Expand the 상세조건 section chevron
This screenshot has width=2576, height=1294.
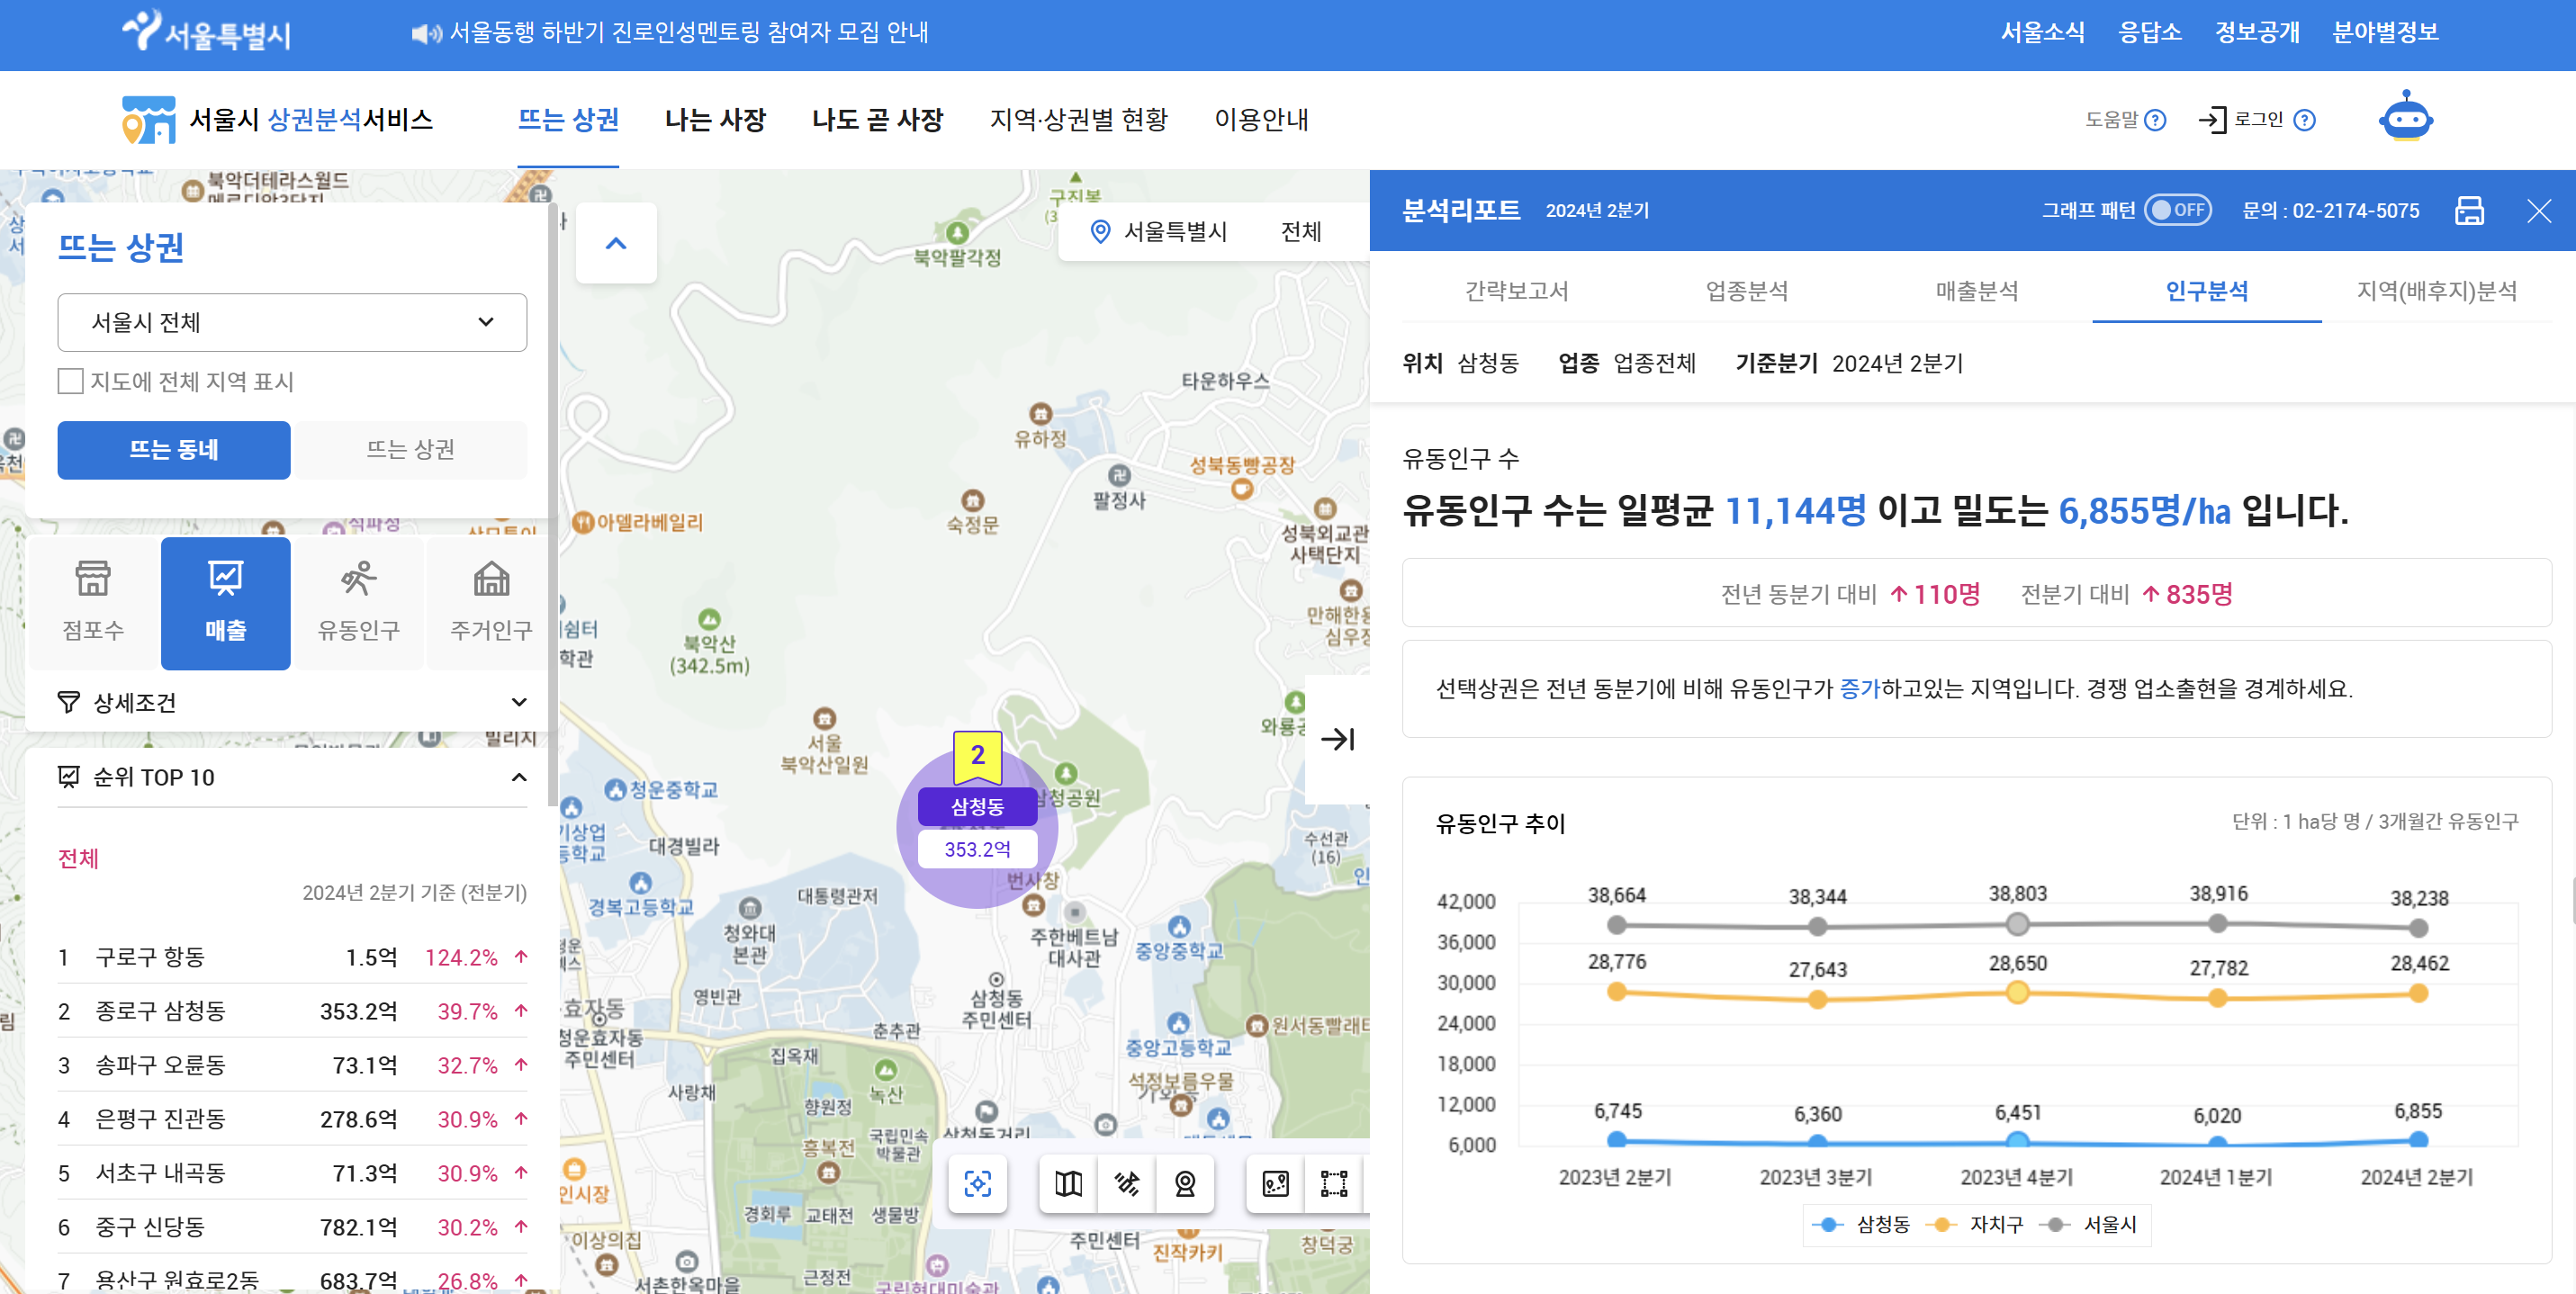coord(519,702)
